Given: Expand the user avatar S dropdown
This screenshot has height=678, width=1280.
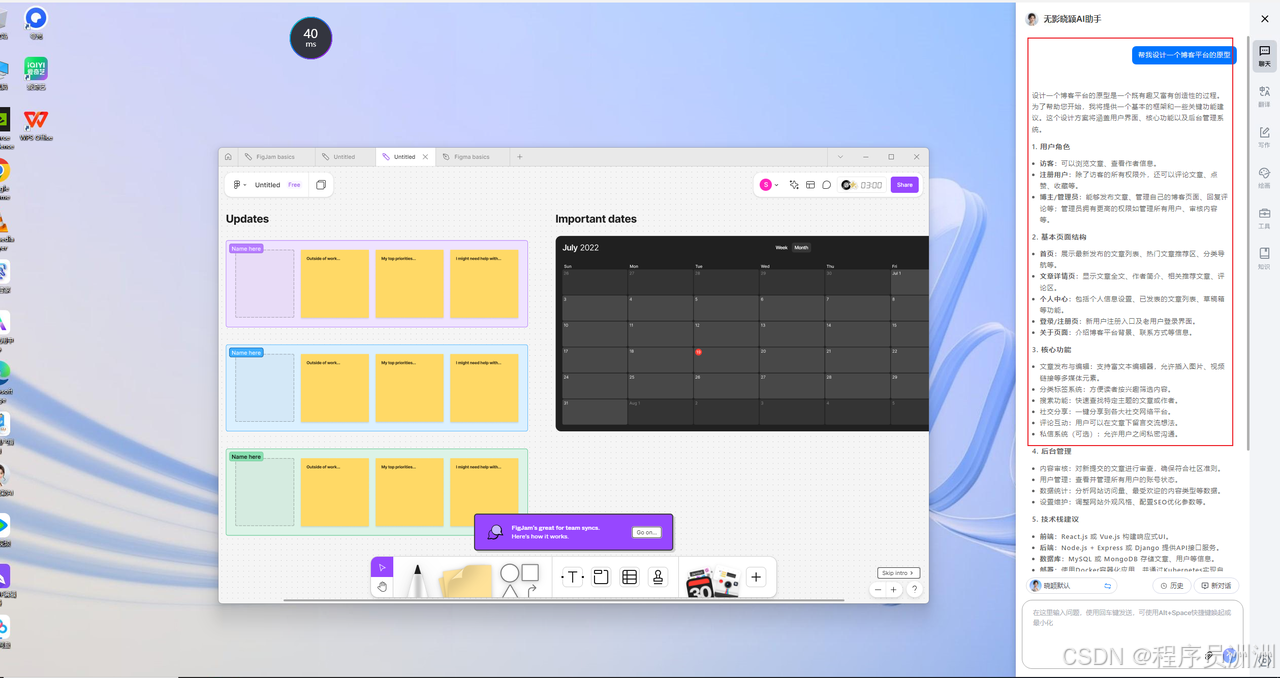Looking at the screenshot, I should point(769,185).
